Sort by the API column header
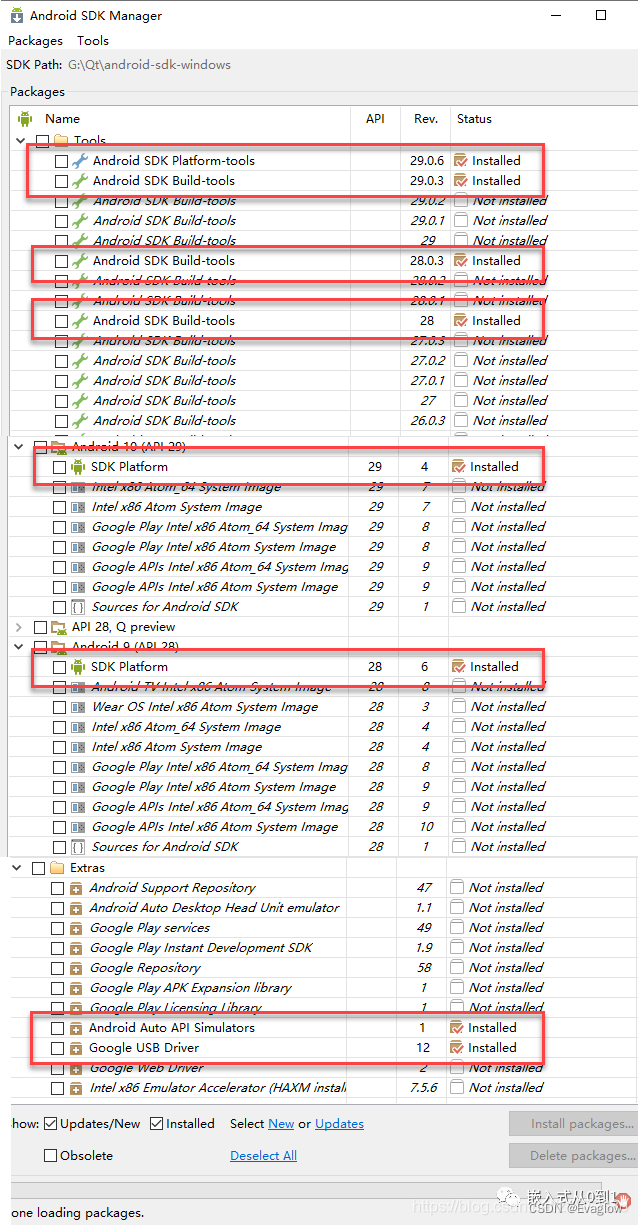The width and height of the screenshot is (638, 1225). [375, 118]
